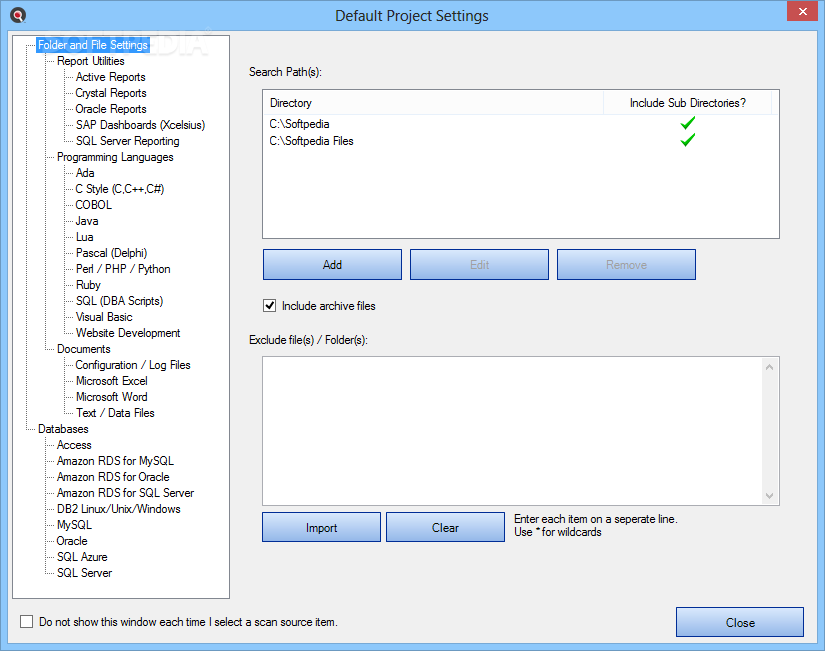Close the Default Project Settings window
The image size is (825, 651).
tap(802, 11)
